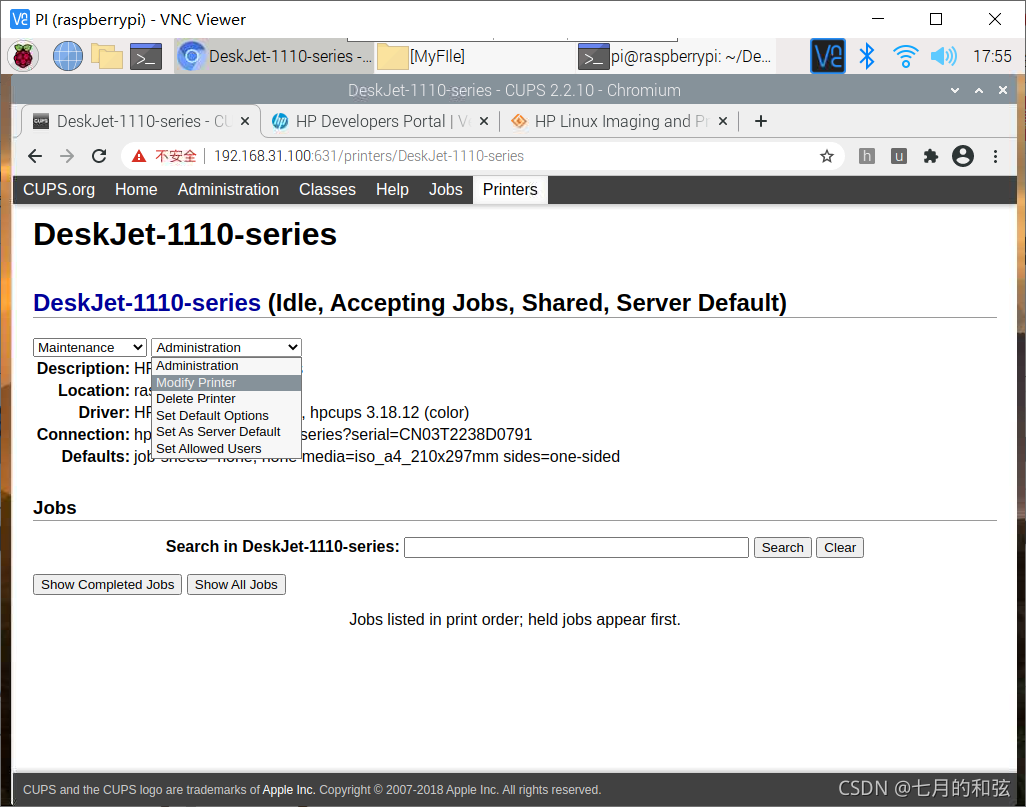Switch to pi@raspberrypi terminal taskbar window
Viewport: 1026px width, 807px height.
click(x=675, y=56)
